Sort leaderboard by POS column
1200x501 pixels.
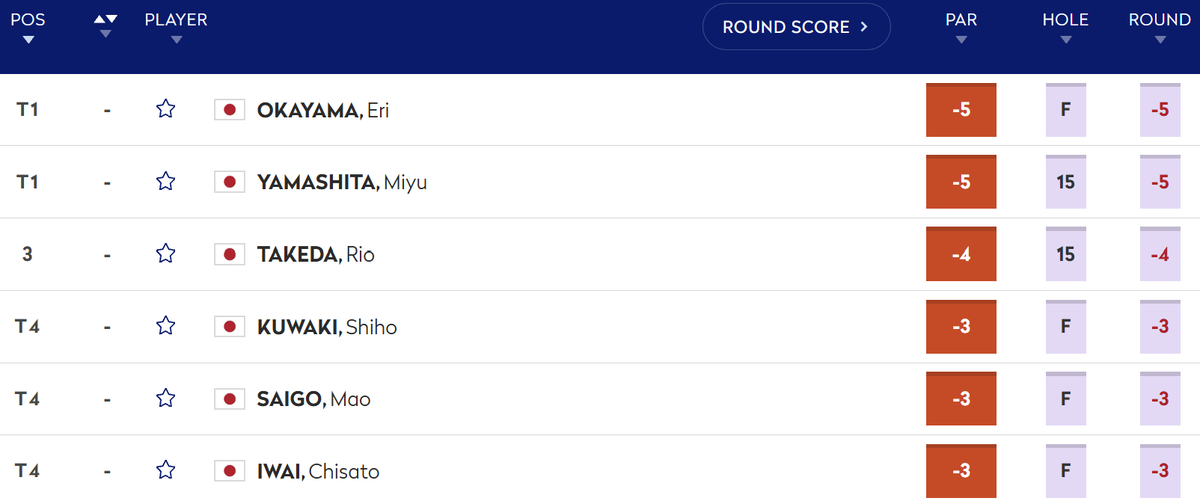coord(28,27)
